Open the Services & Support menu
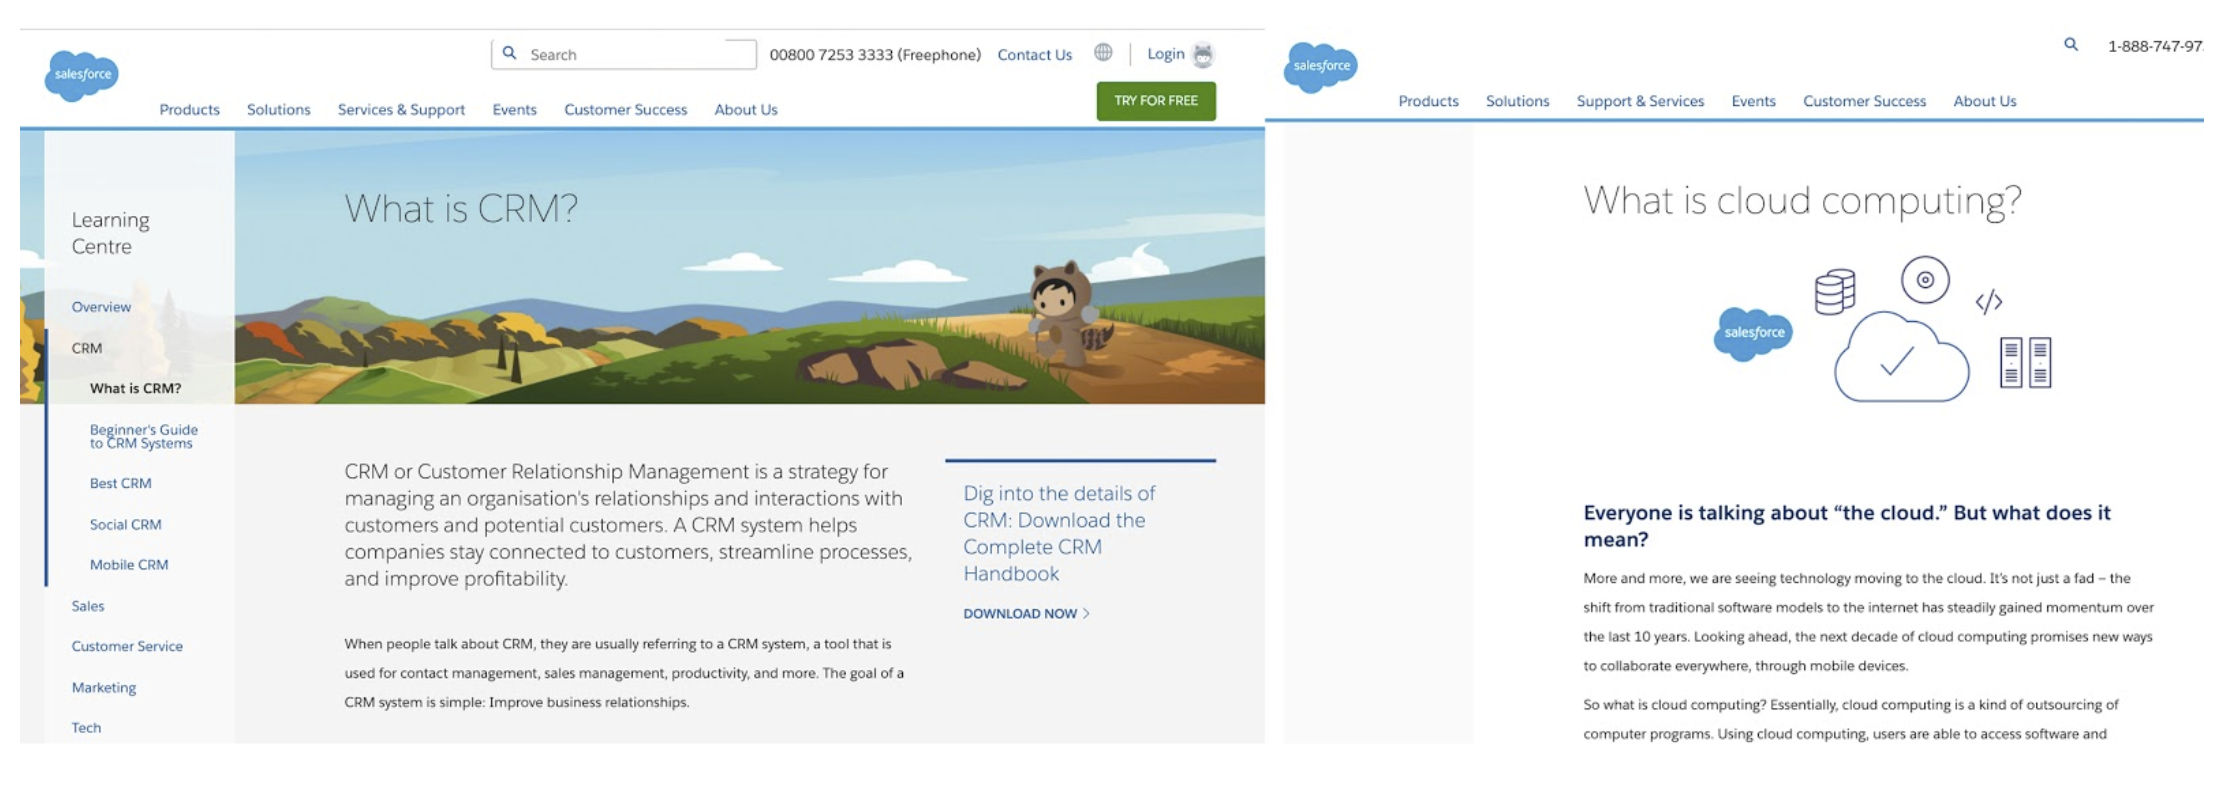This screenshot has width=2228, height=806. 401,110
